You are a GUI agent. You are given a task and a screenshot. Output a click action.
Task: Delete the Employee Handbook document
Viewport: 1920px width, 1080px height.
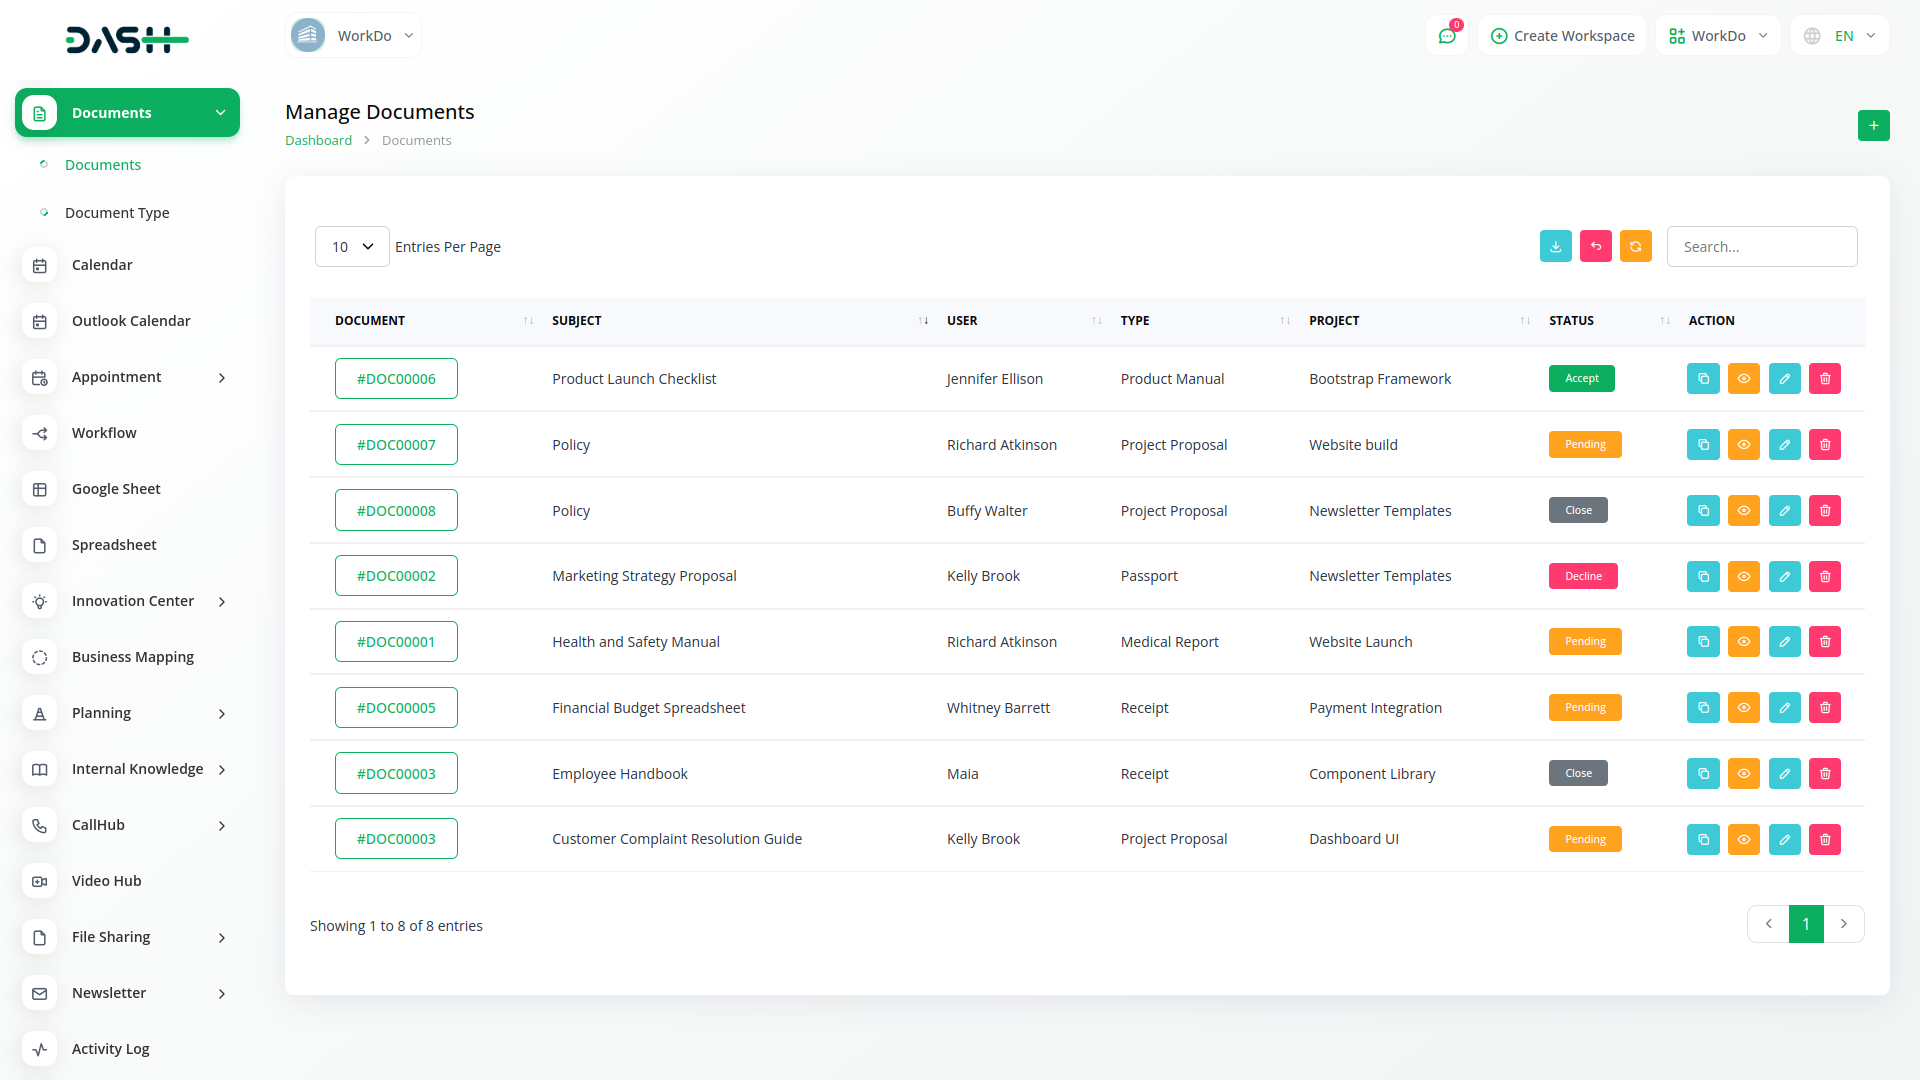[x=1825, y=773]
